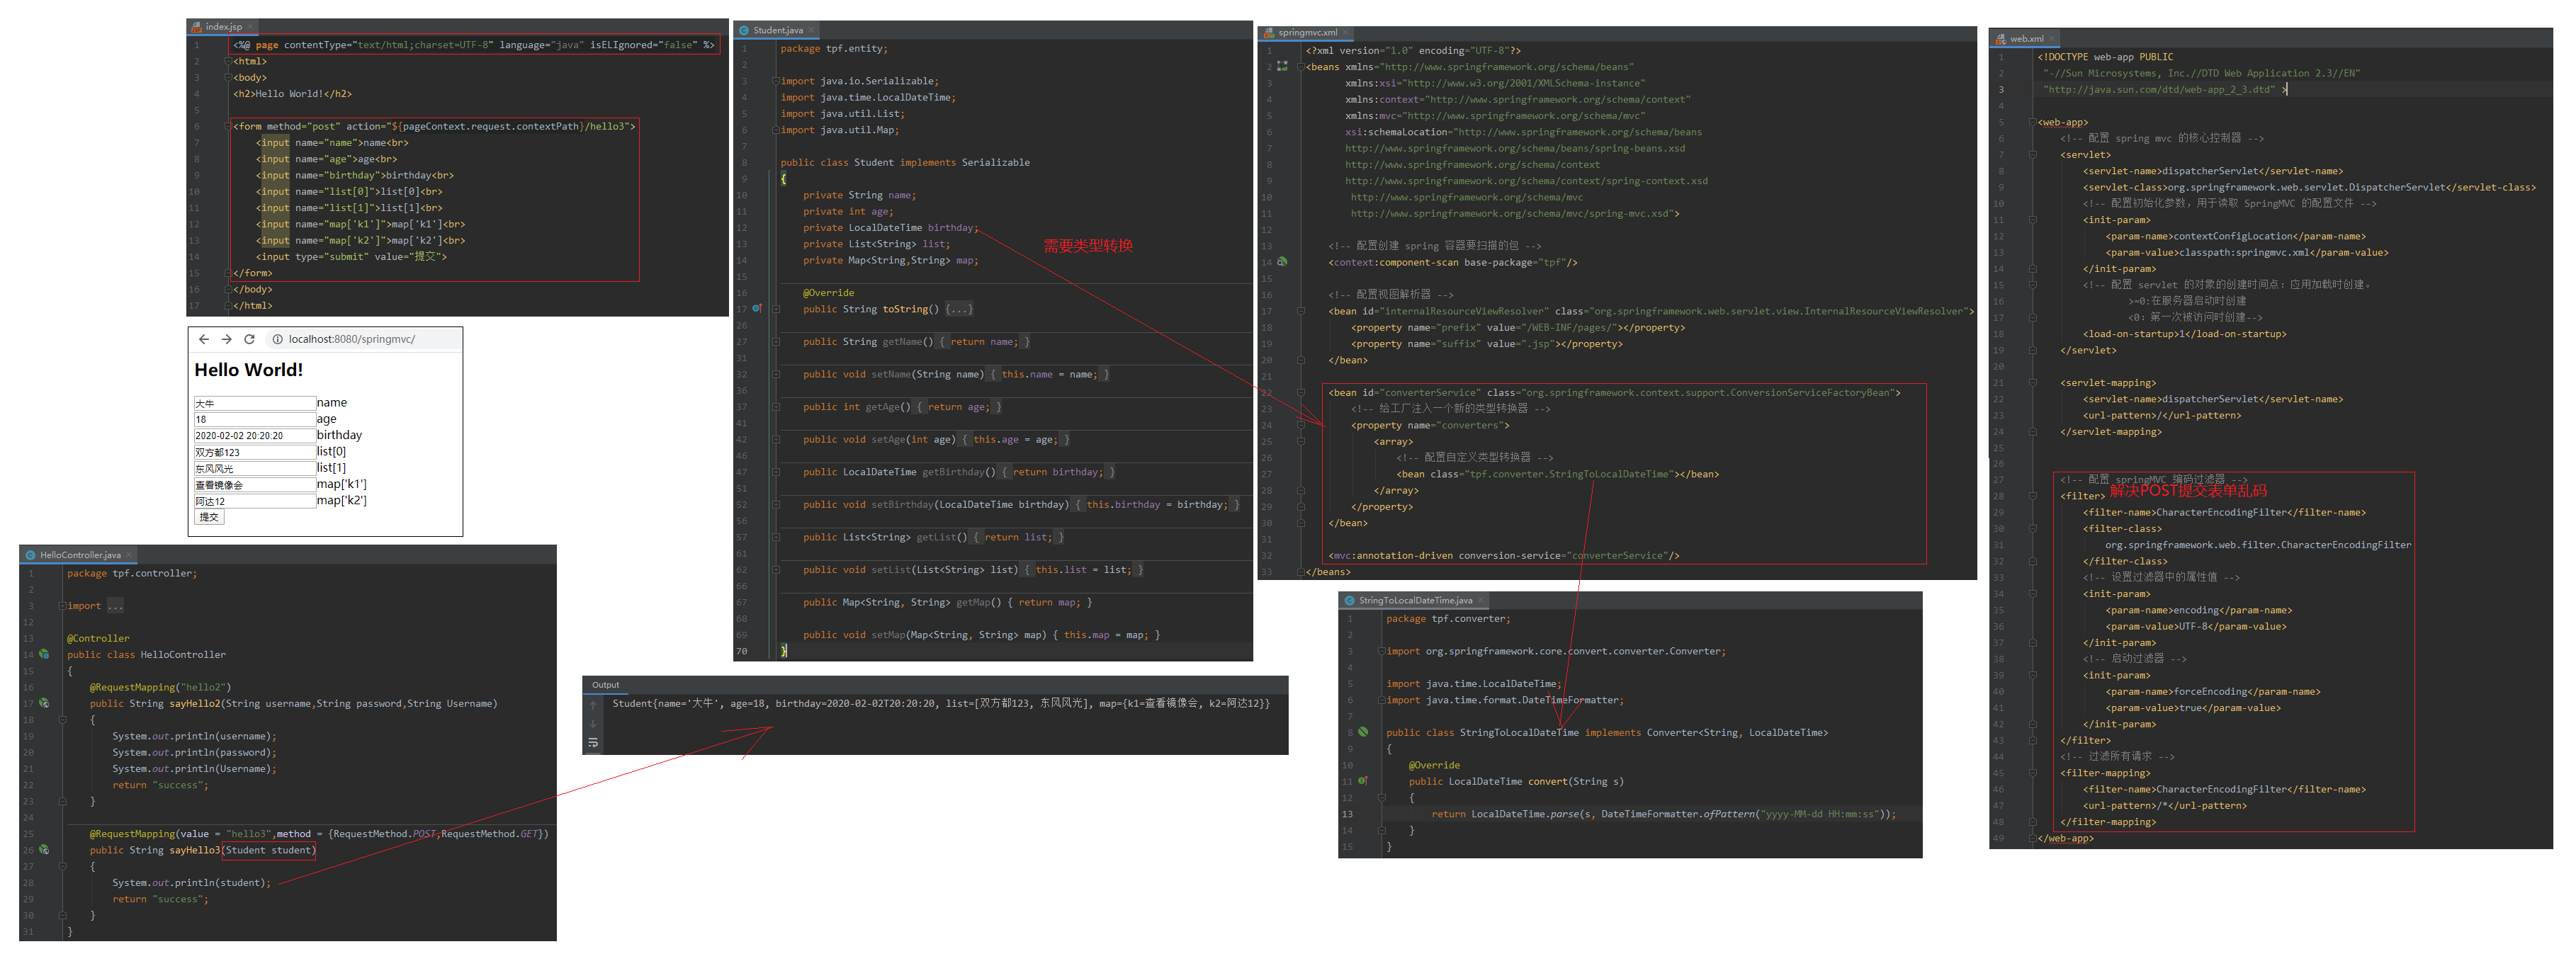Click the age input field containing 18

tap(255, 419)
